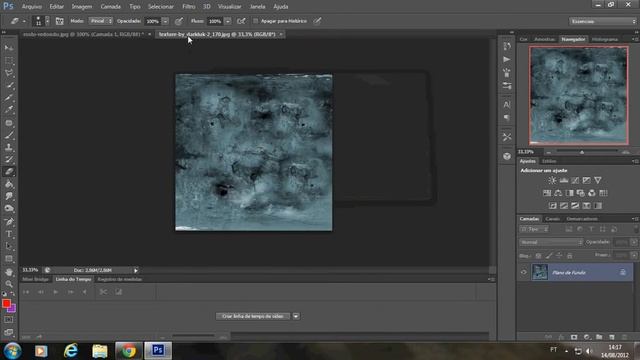This screenshot has width=640, height=360.
Task: Click the purple background color swatch
Action: (13, 309)
